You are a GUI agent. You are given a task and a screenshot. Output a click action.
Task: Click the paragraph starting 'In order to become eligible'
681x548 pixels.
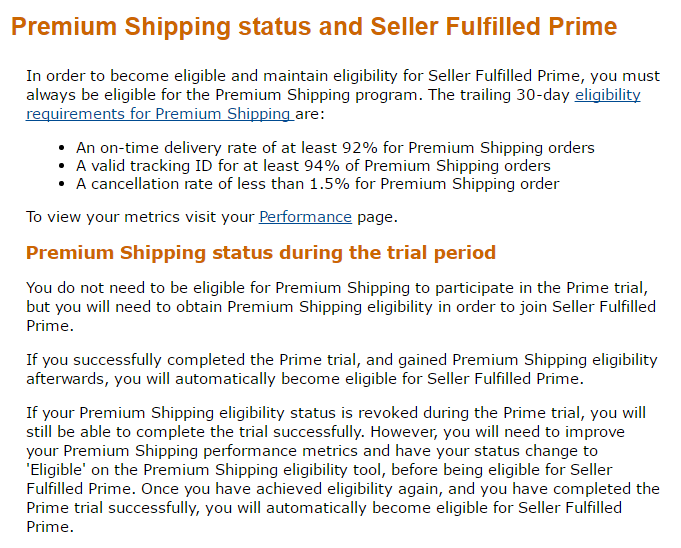coord(330,85)
